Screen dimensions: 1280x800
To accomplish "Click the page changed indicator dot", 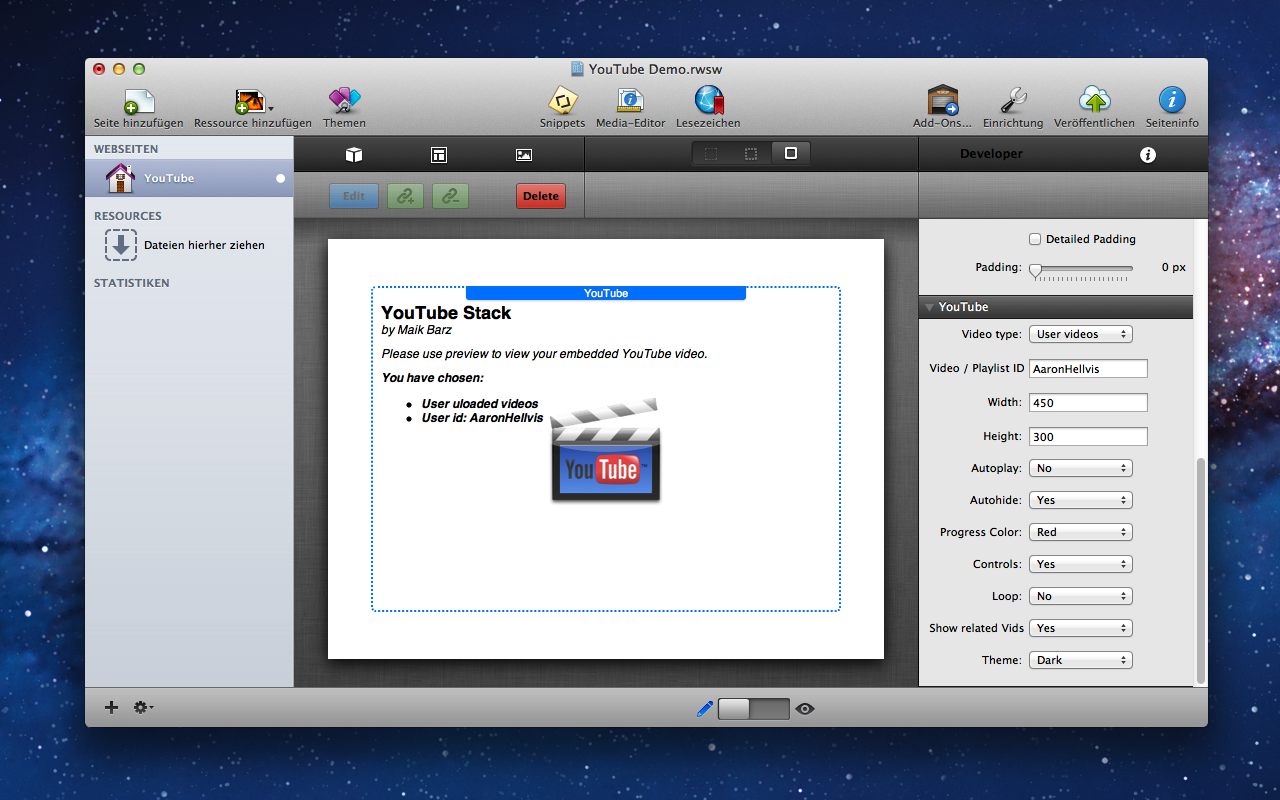I will 280,178.
